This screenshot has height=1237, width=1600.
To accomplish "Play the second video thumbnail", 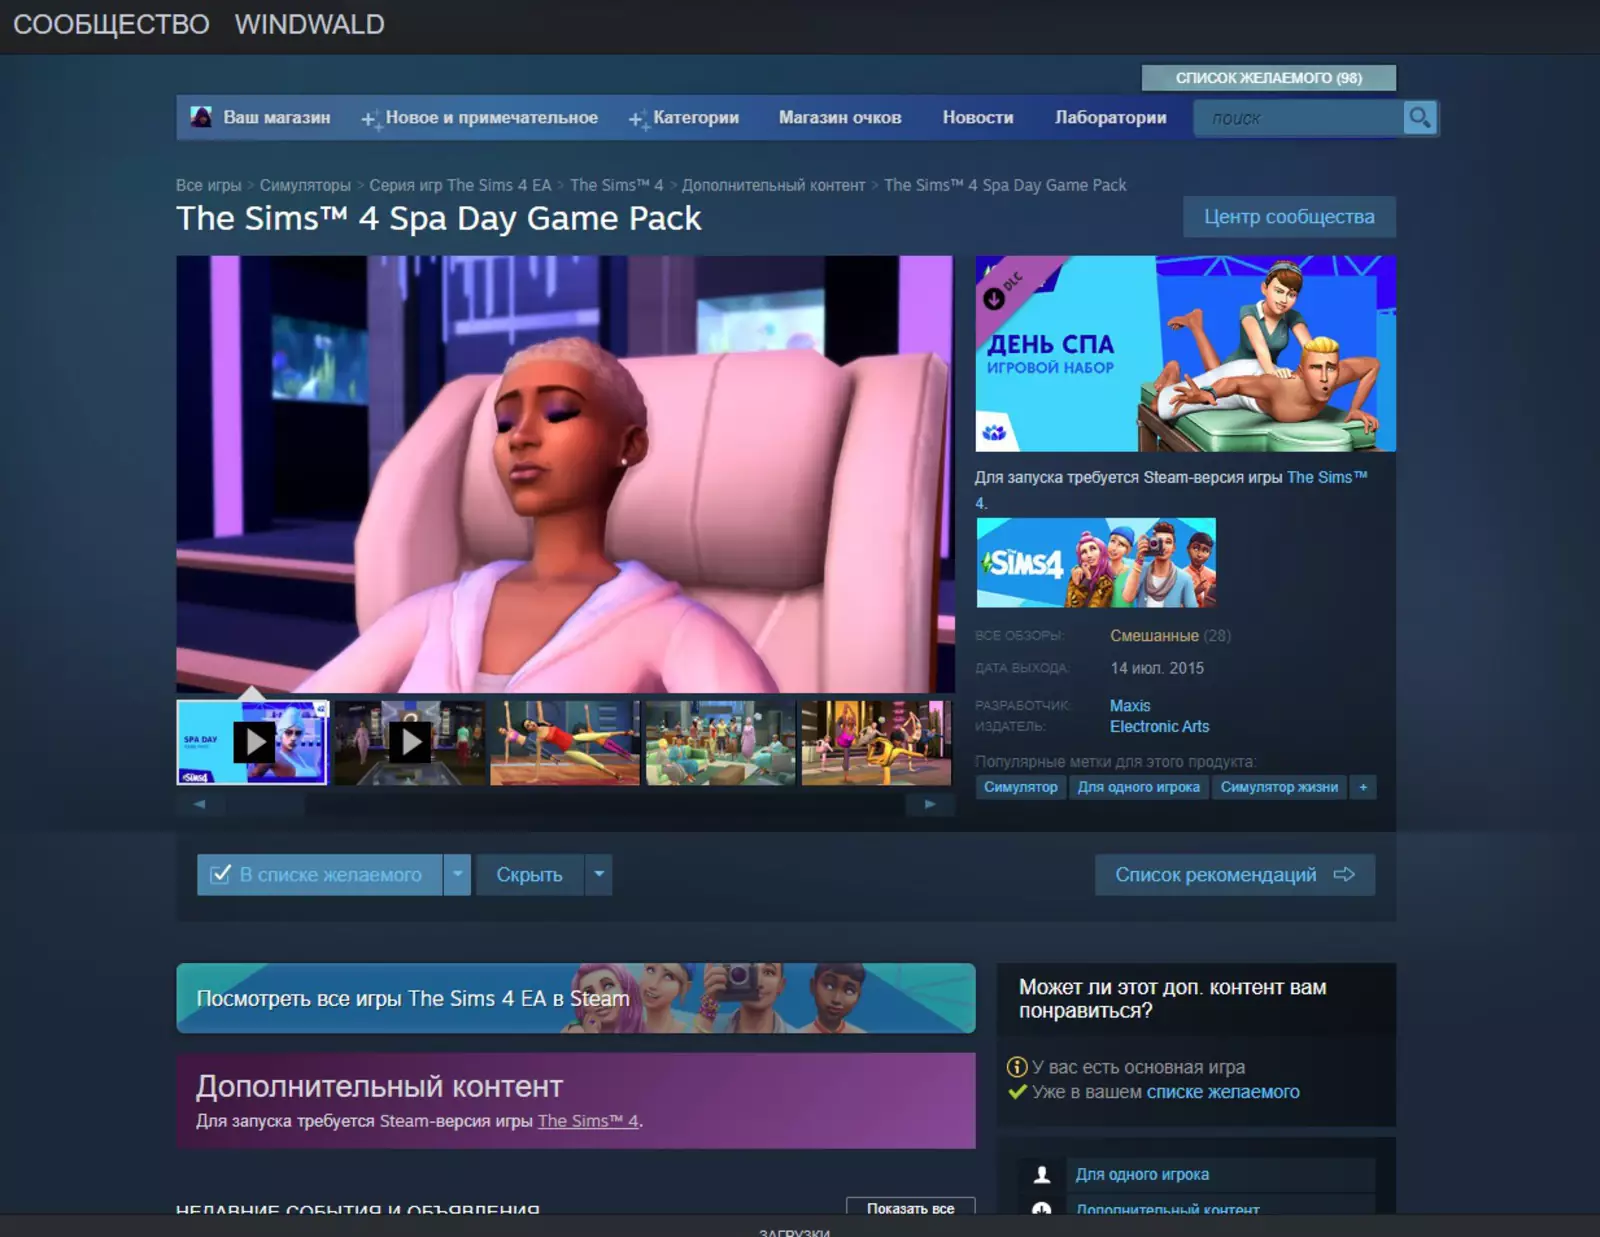I will (409, 742).
